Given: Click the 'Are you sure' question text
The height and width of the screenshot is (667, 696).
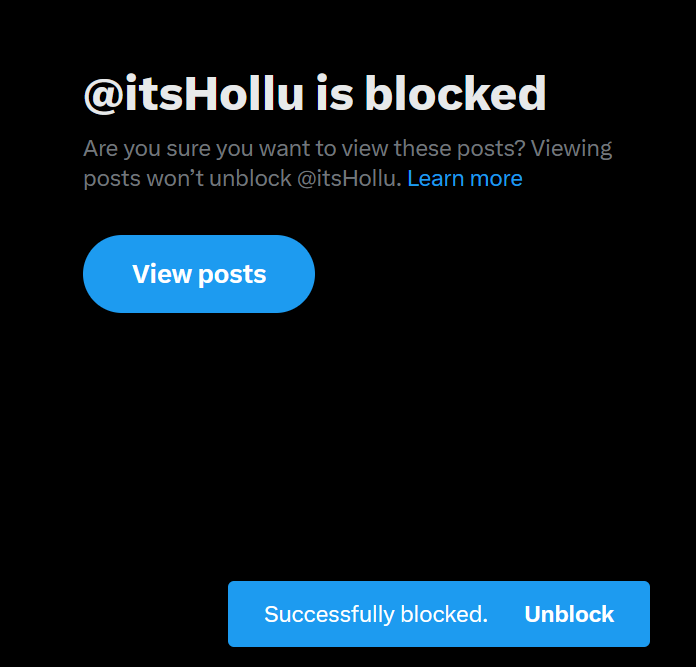Looking at the screenshot, I should (x=304, y=148).
